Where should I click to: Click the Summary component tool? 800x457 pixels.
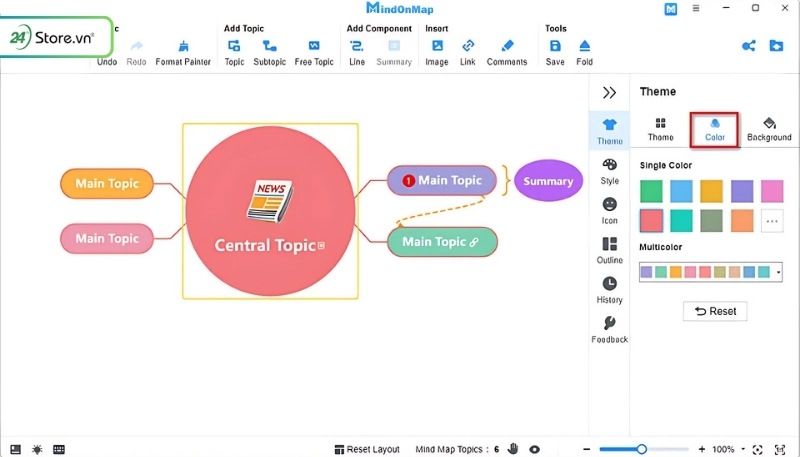pos(394,53)
